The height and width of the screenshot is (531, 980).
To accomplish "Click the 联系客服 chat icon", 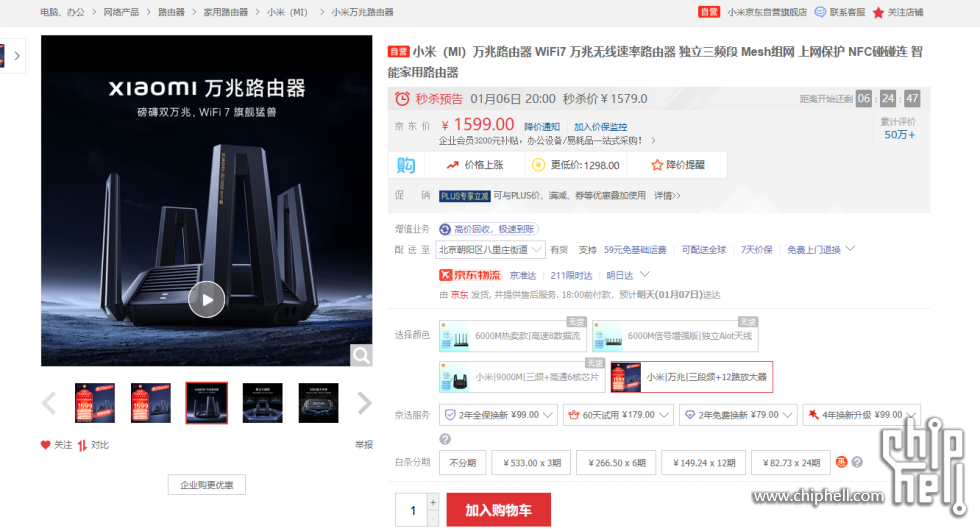I will click(x=820, y=12).
